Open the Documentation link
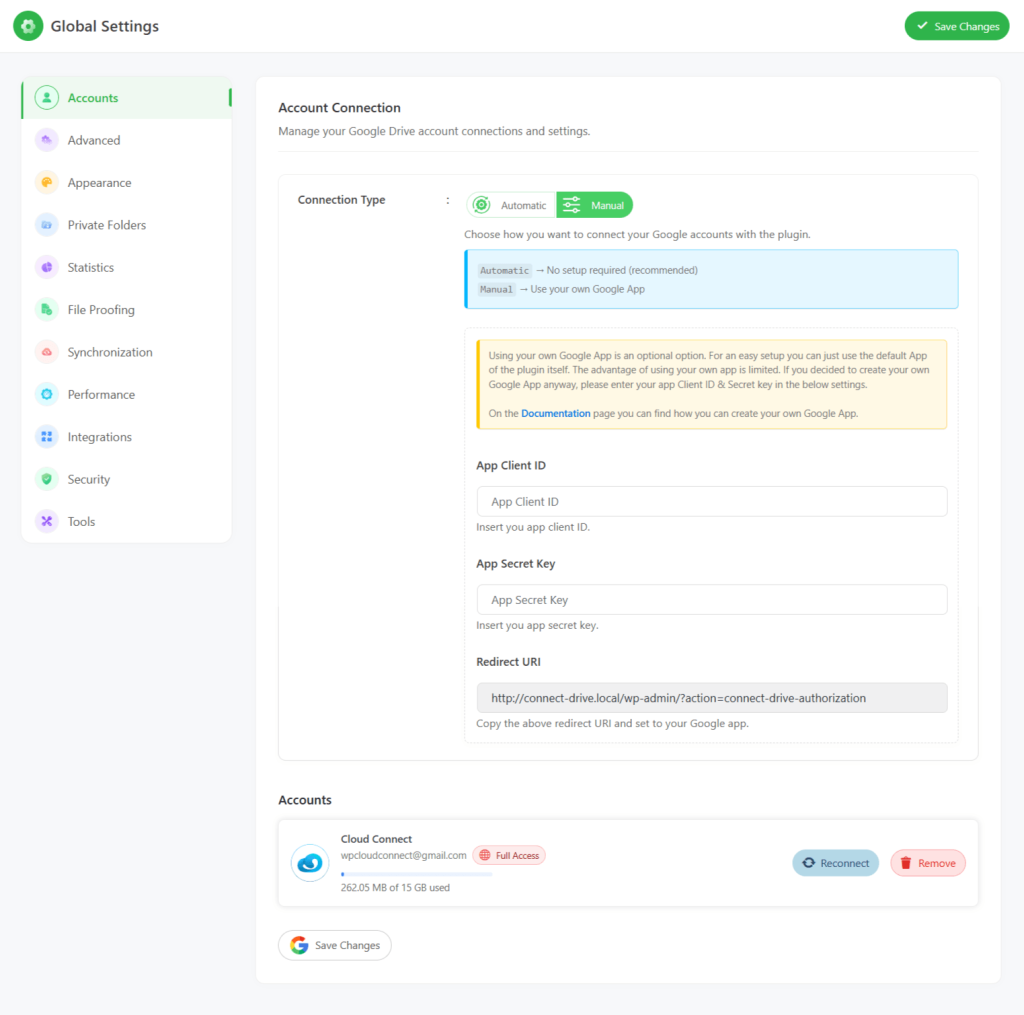Viewport: 1024px width, 1015px height. click(555, 413)
